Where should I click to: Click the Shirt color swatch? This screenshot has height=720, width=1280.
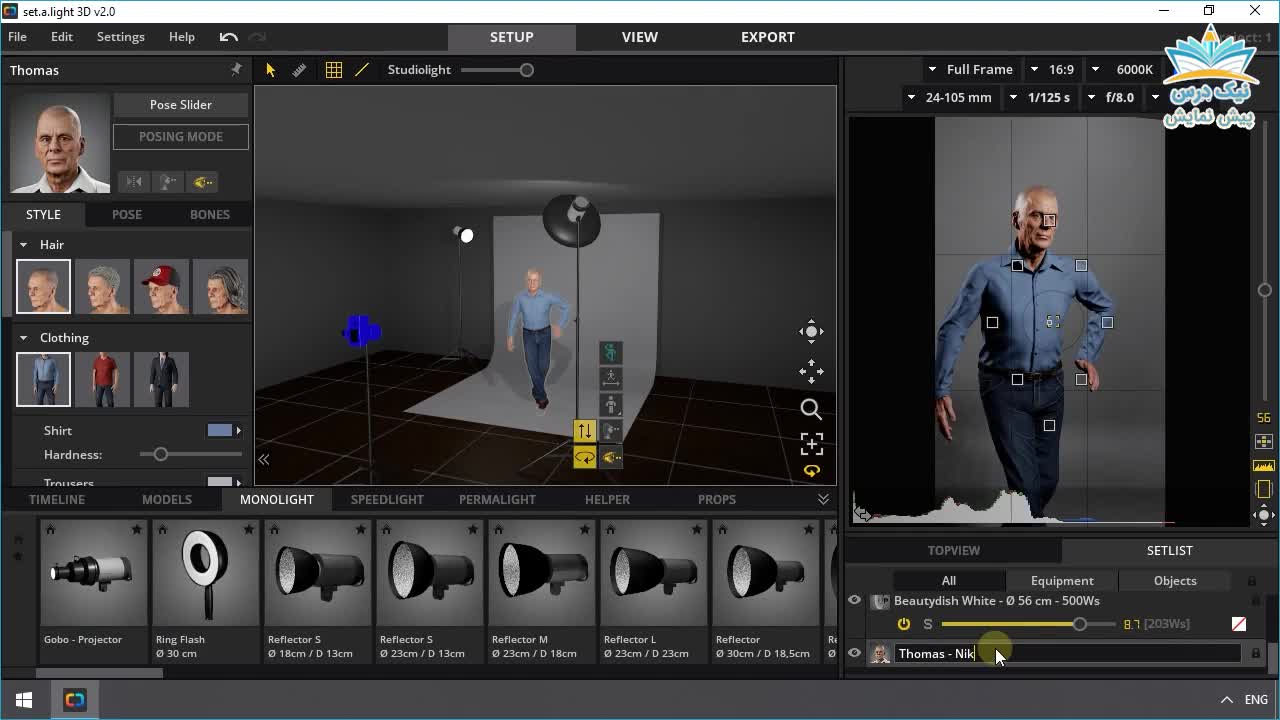[220, 431]
